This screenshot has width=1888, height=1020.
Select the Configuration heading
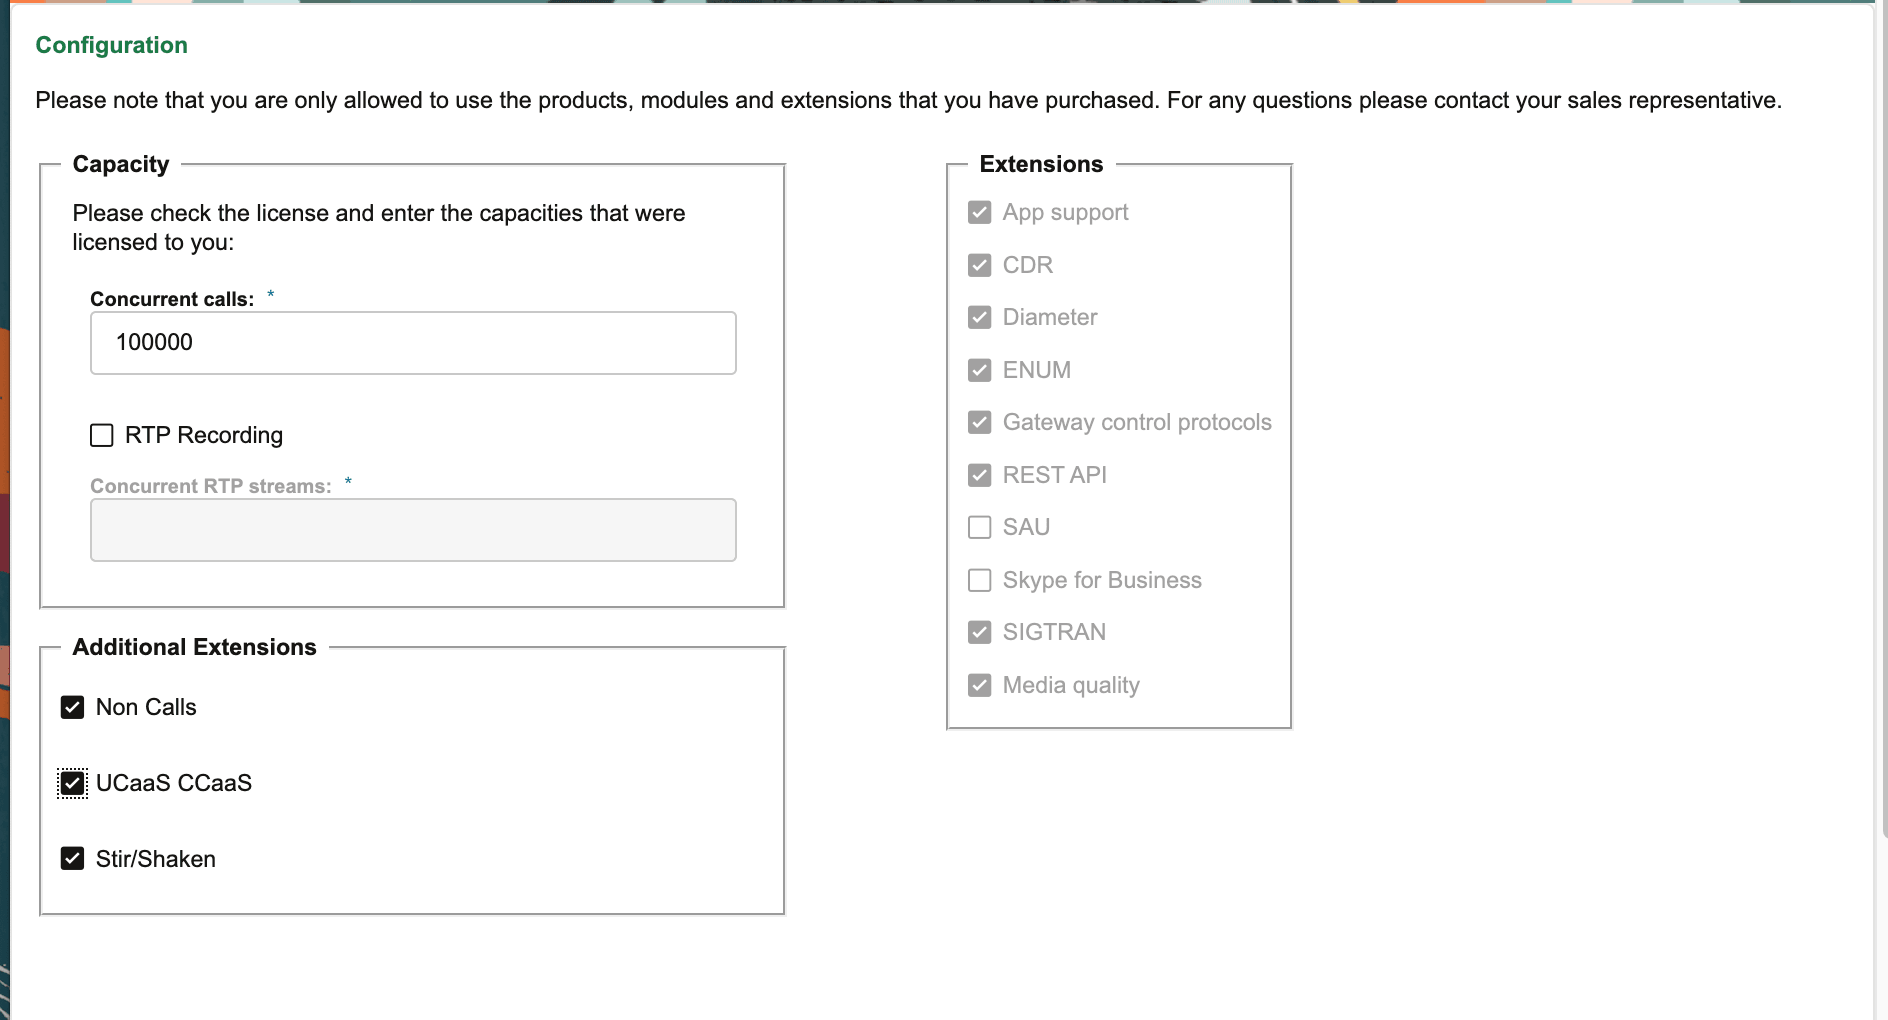point(111,45)
